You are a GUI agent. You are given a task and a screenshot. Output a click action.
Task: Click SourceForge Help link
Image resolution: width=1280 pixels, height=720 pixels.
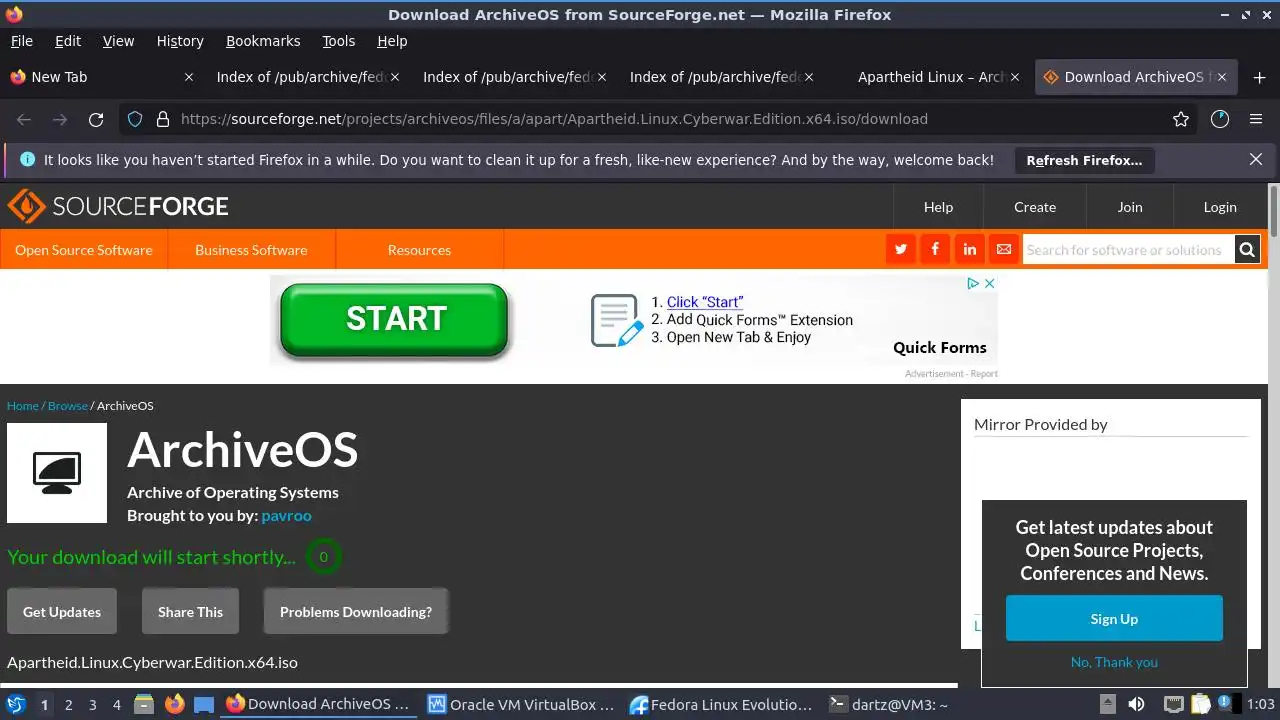(938, 207)
